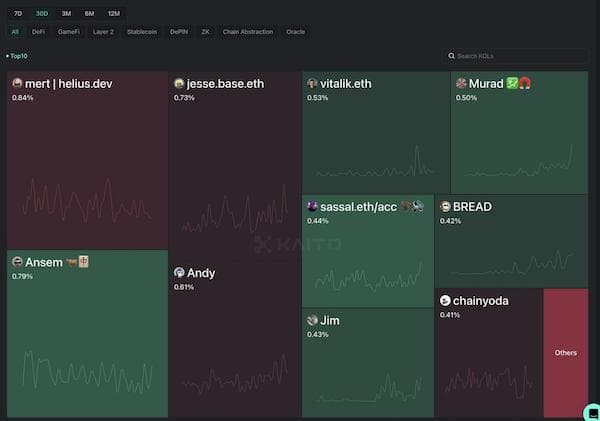Filter by Chain Abstraction category

coord(248,32)
